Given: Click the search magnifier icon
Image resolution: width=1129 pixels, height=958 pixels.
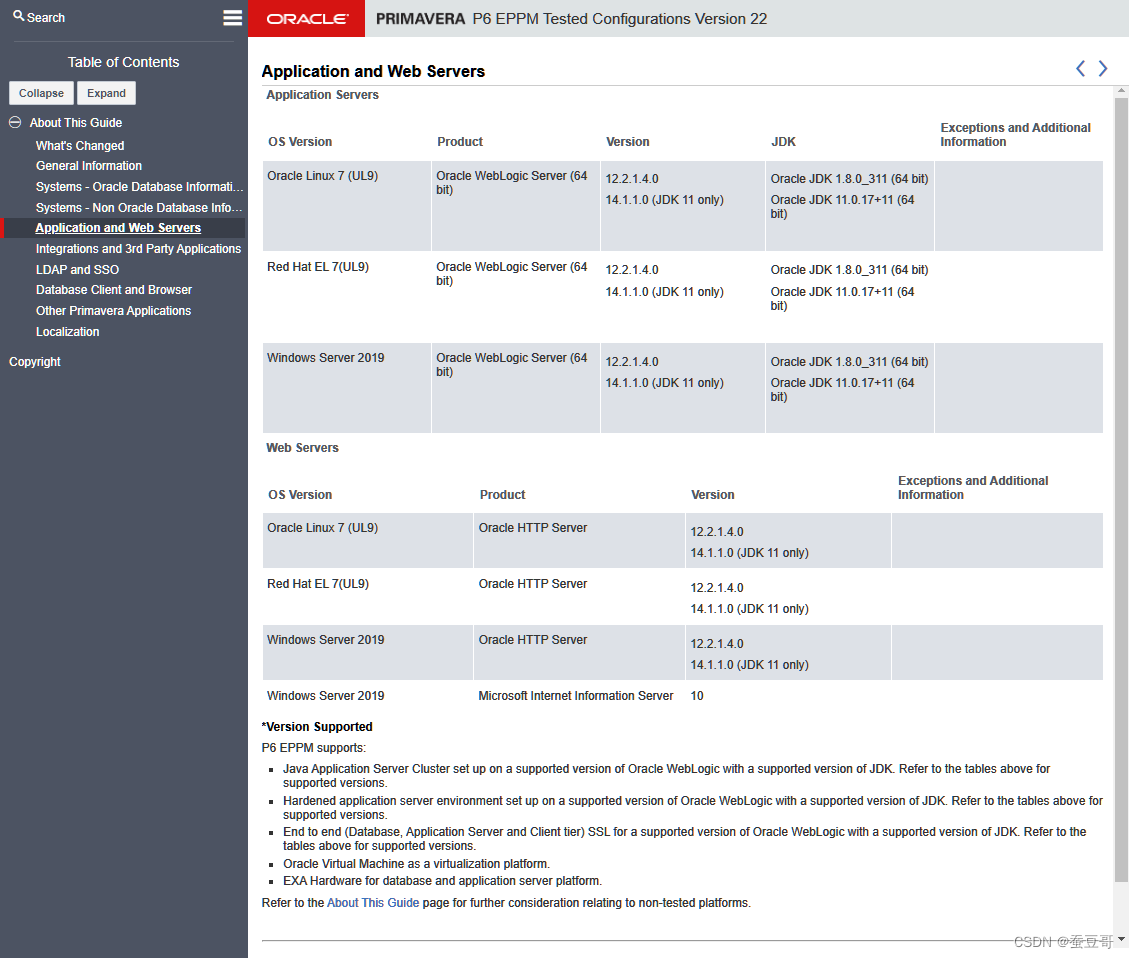Looking at the screenshot, I should 19,16.
